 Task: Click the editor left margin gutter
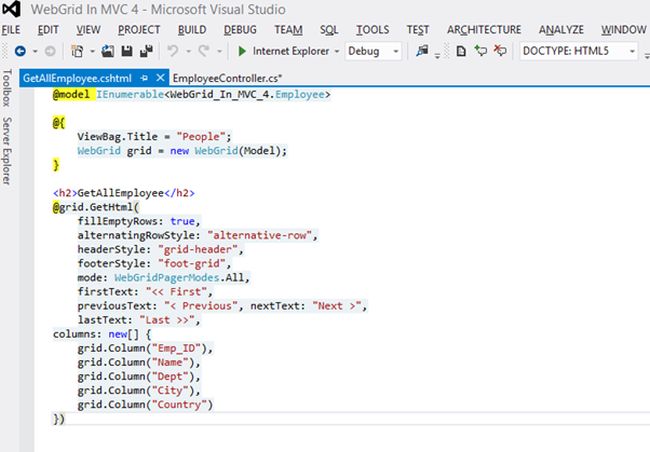[x=27, y=270]
